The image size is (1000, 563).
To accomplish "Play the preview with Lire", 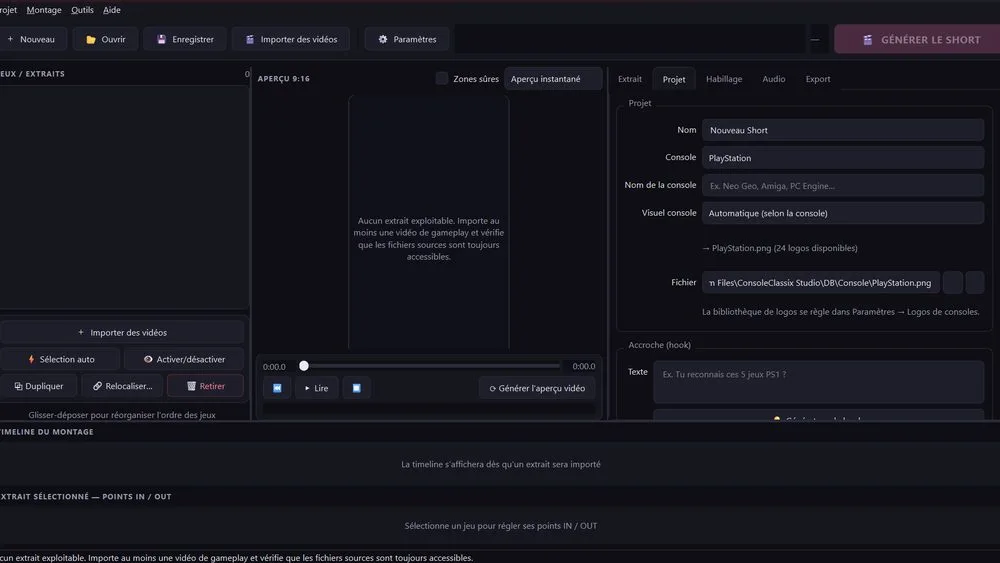I will (316, 388).
